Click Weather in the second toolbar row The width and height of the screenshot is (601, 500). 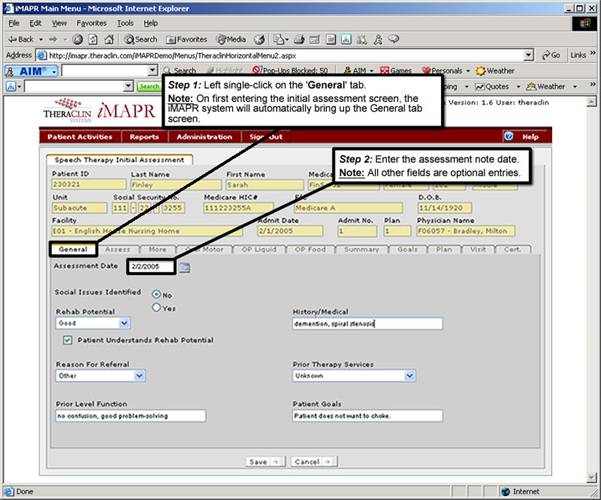click(x=545, y=87)
